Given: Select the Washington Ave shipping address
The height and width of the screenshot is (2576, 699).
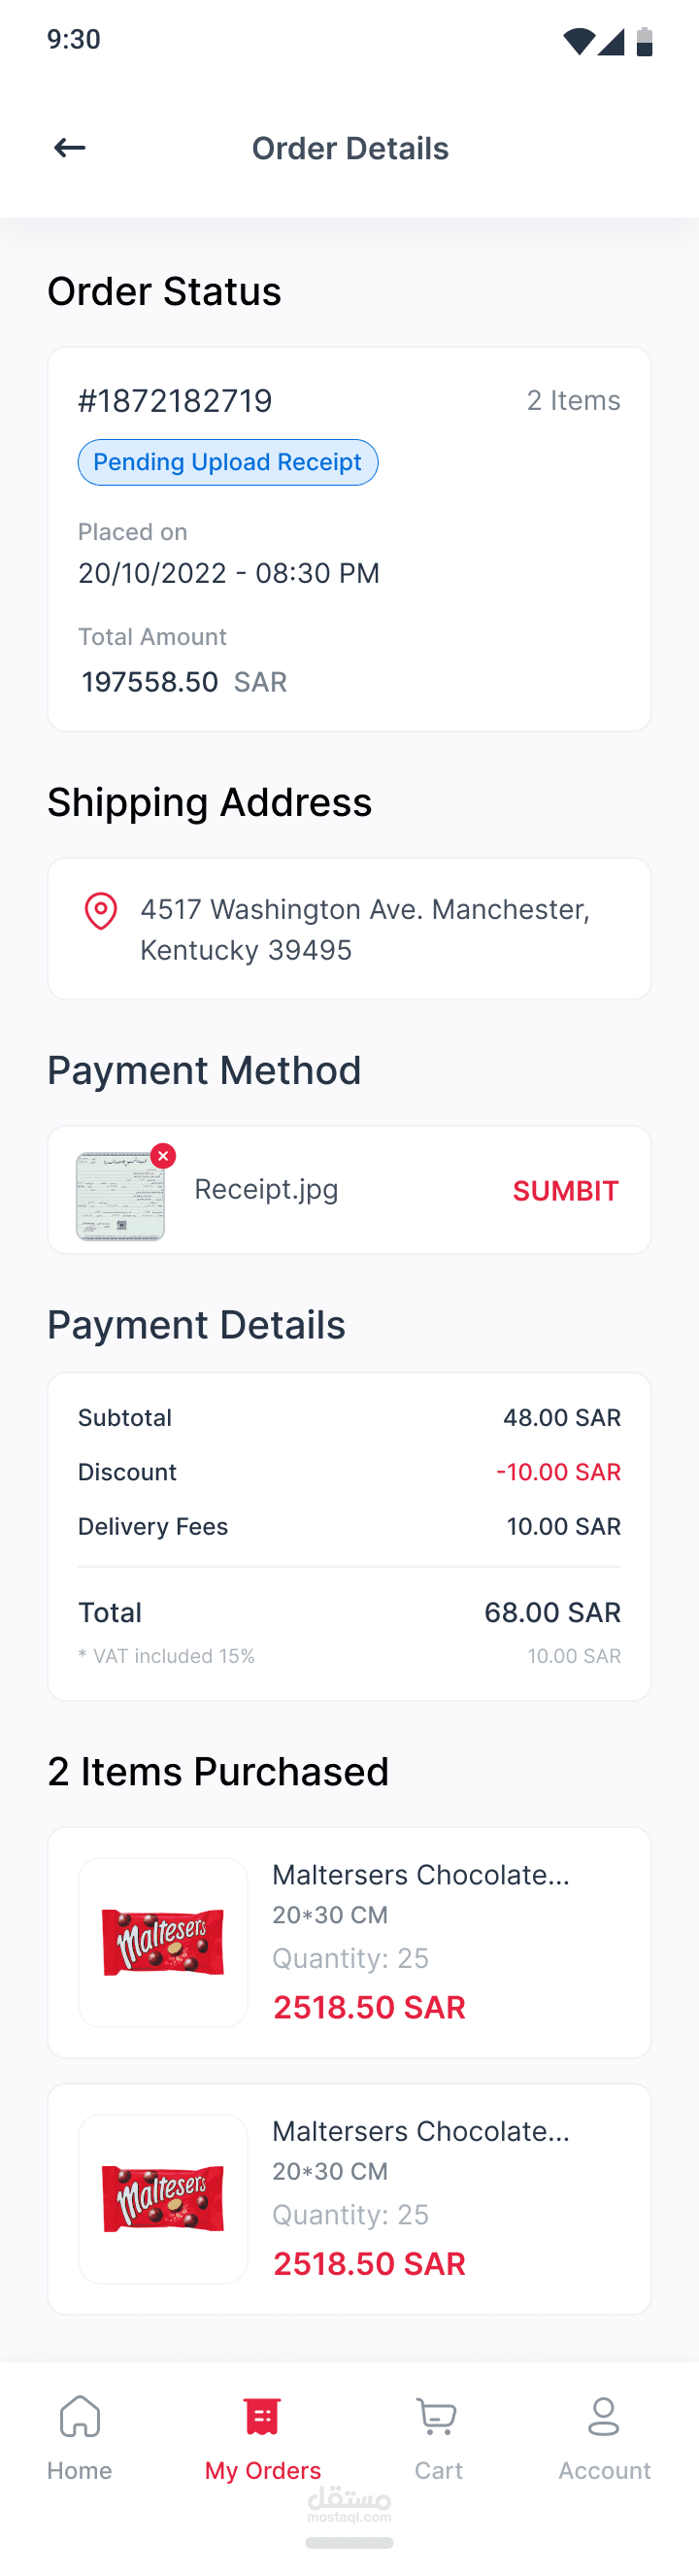Looking at the screenshot, I should [365, 929].
